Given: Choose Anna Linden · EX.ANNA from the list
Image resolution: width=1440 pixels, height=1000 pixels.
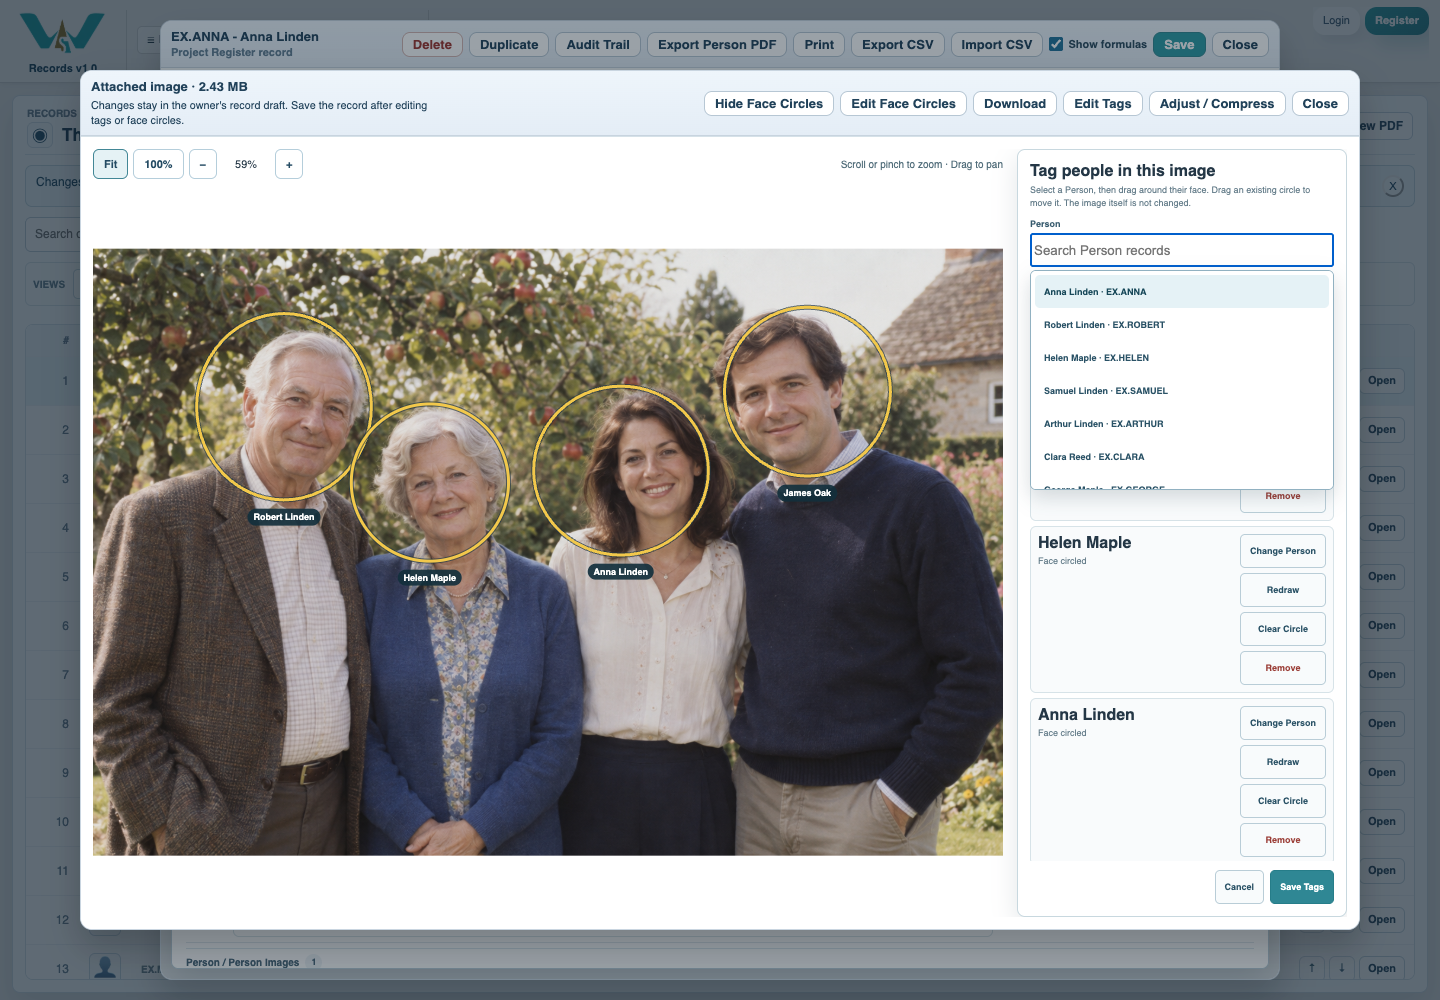Looking at the screenshot, I should click(x=1182, y=292).
